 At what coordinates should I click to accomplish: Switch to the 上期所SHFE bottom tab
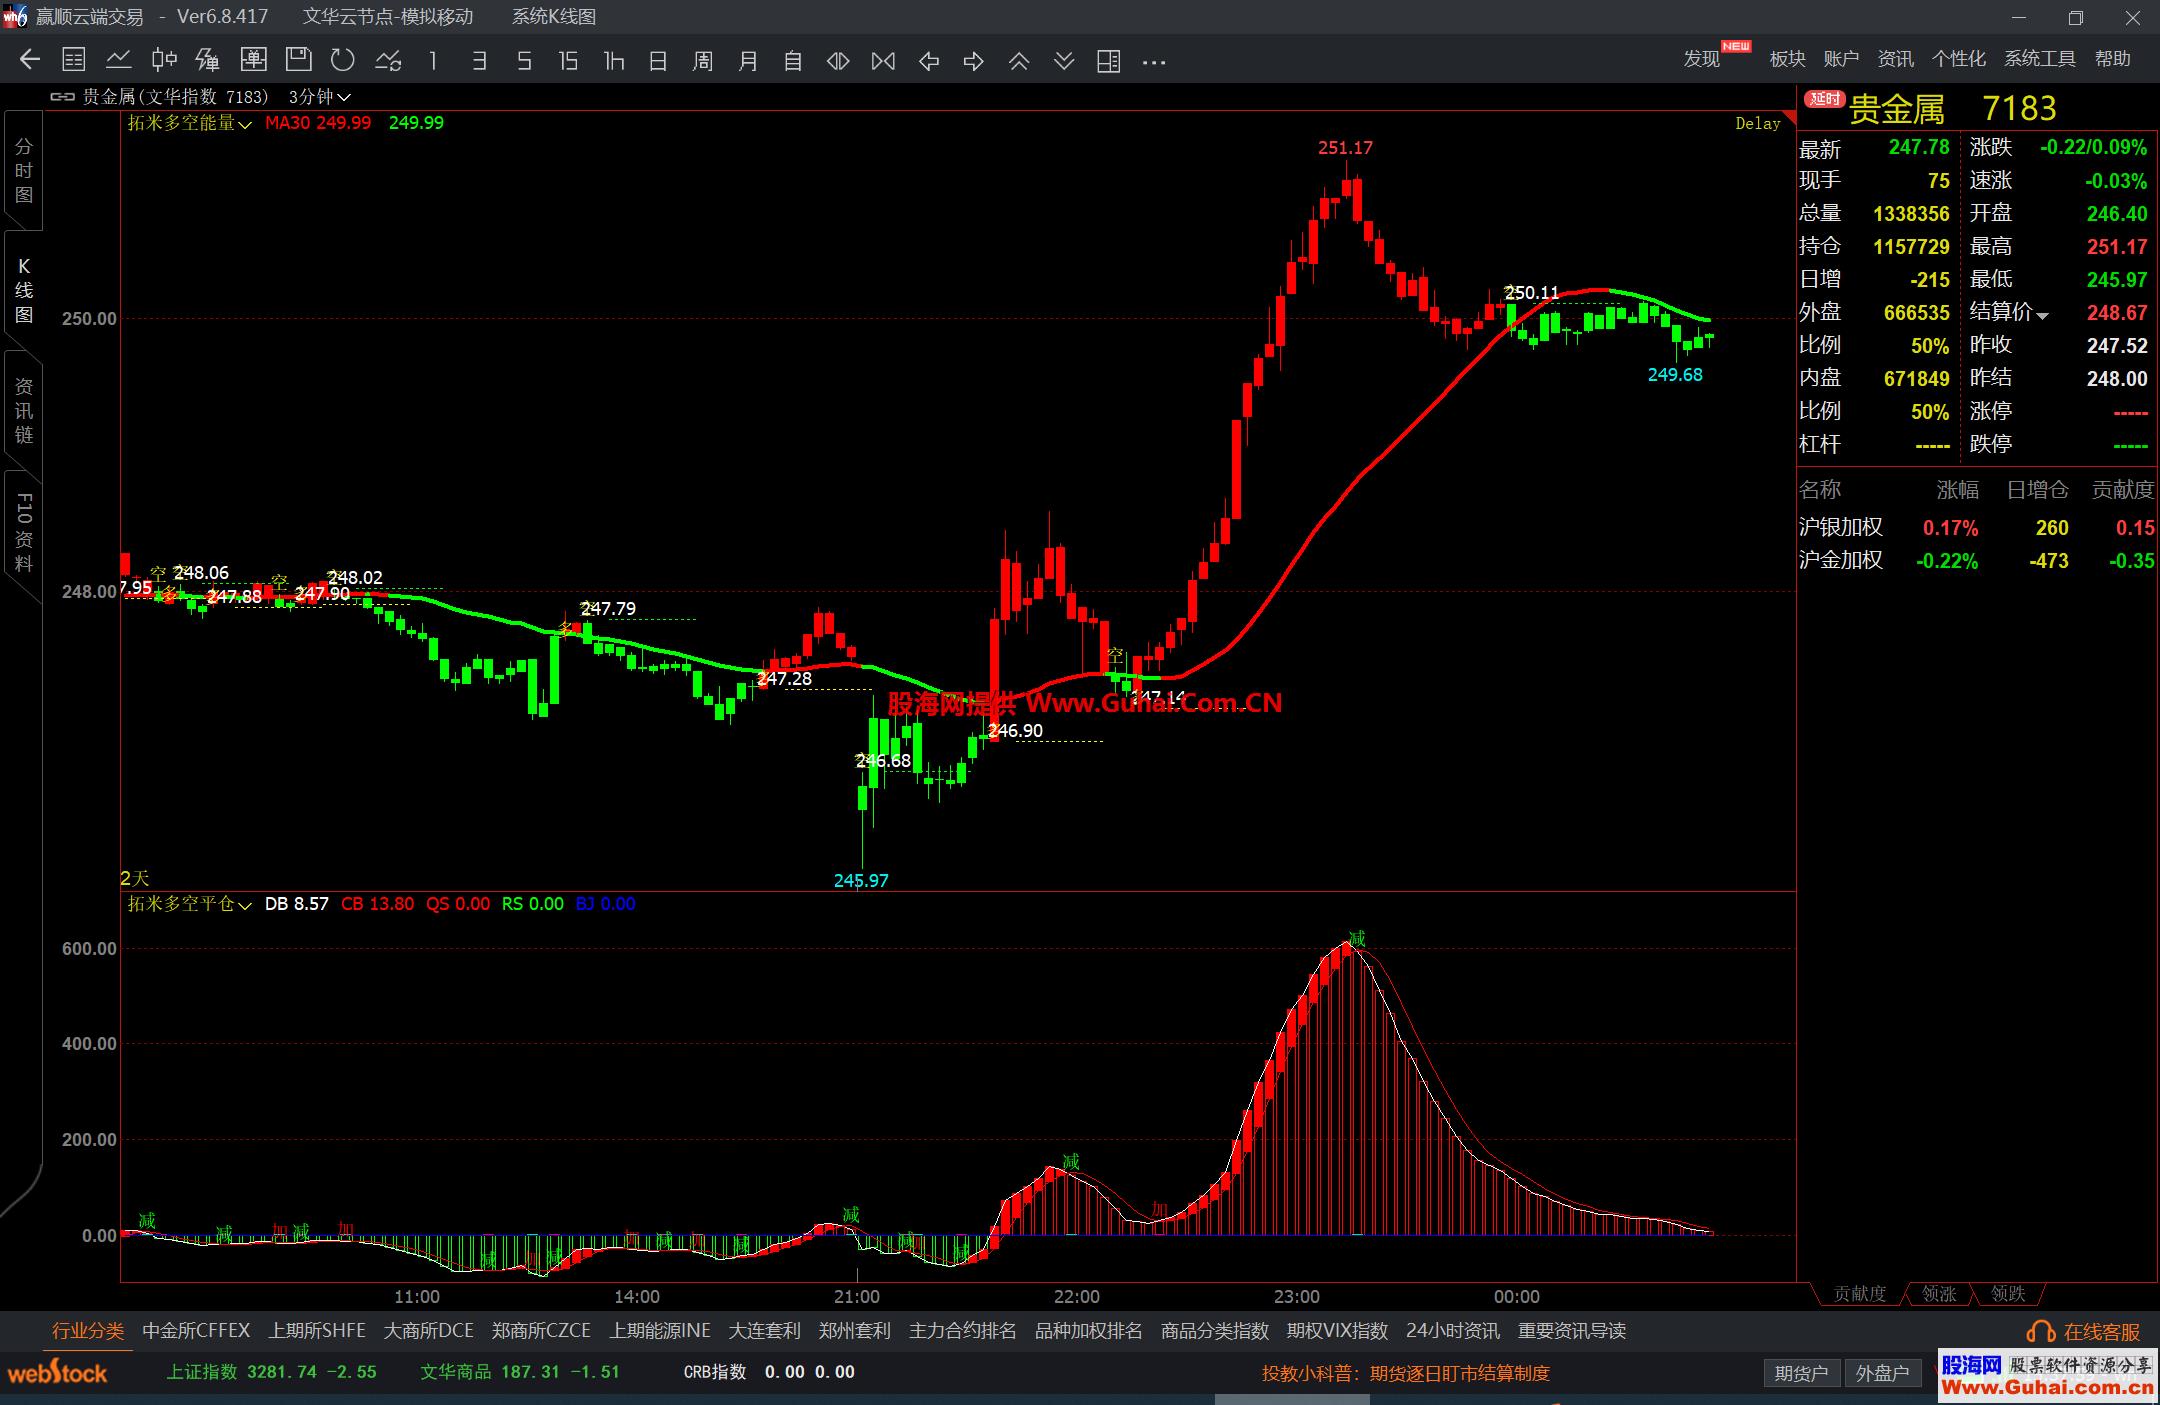point(317,1331)
